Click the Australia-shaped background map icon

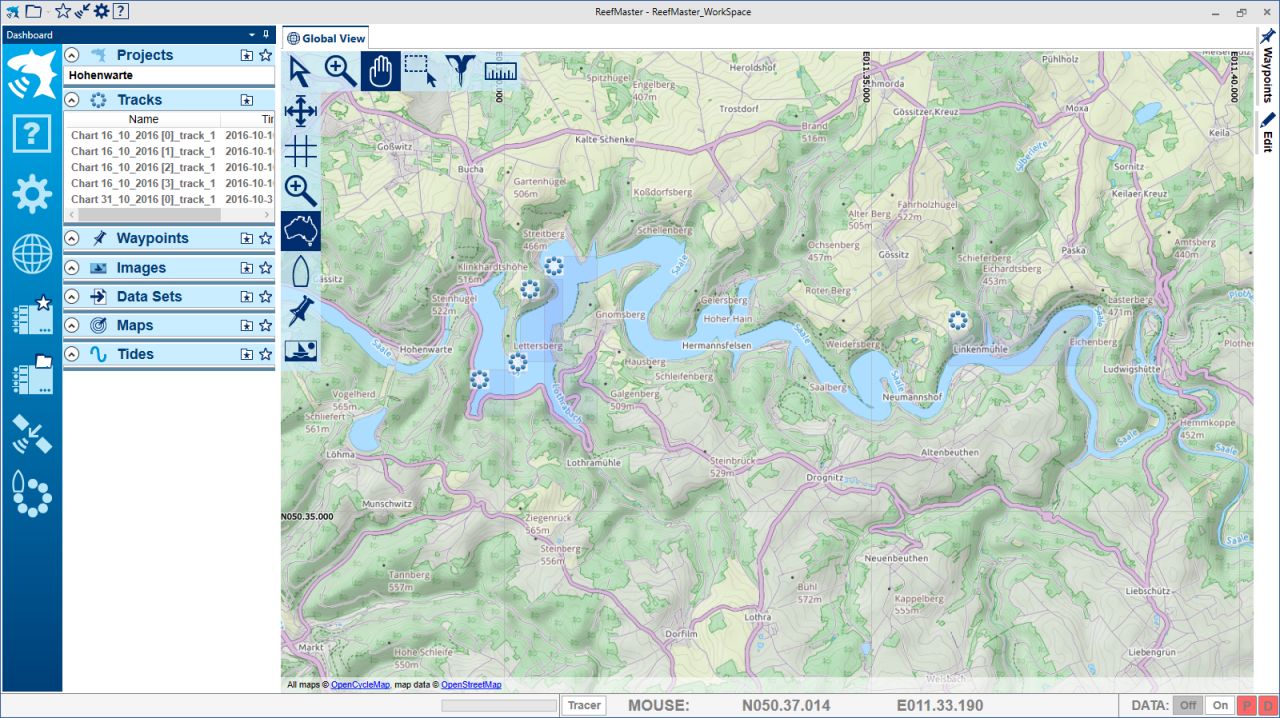click(x=300, y=231)
